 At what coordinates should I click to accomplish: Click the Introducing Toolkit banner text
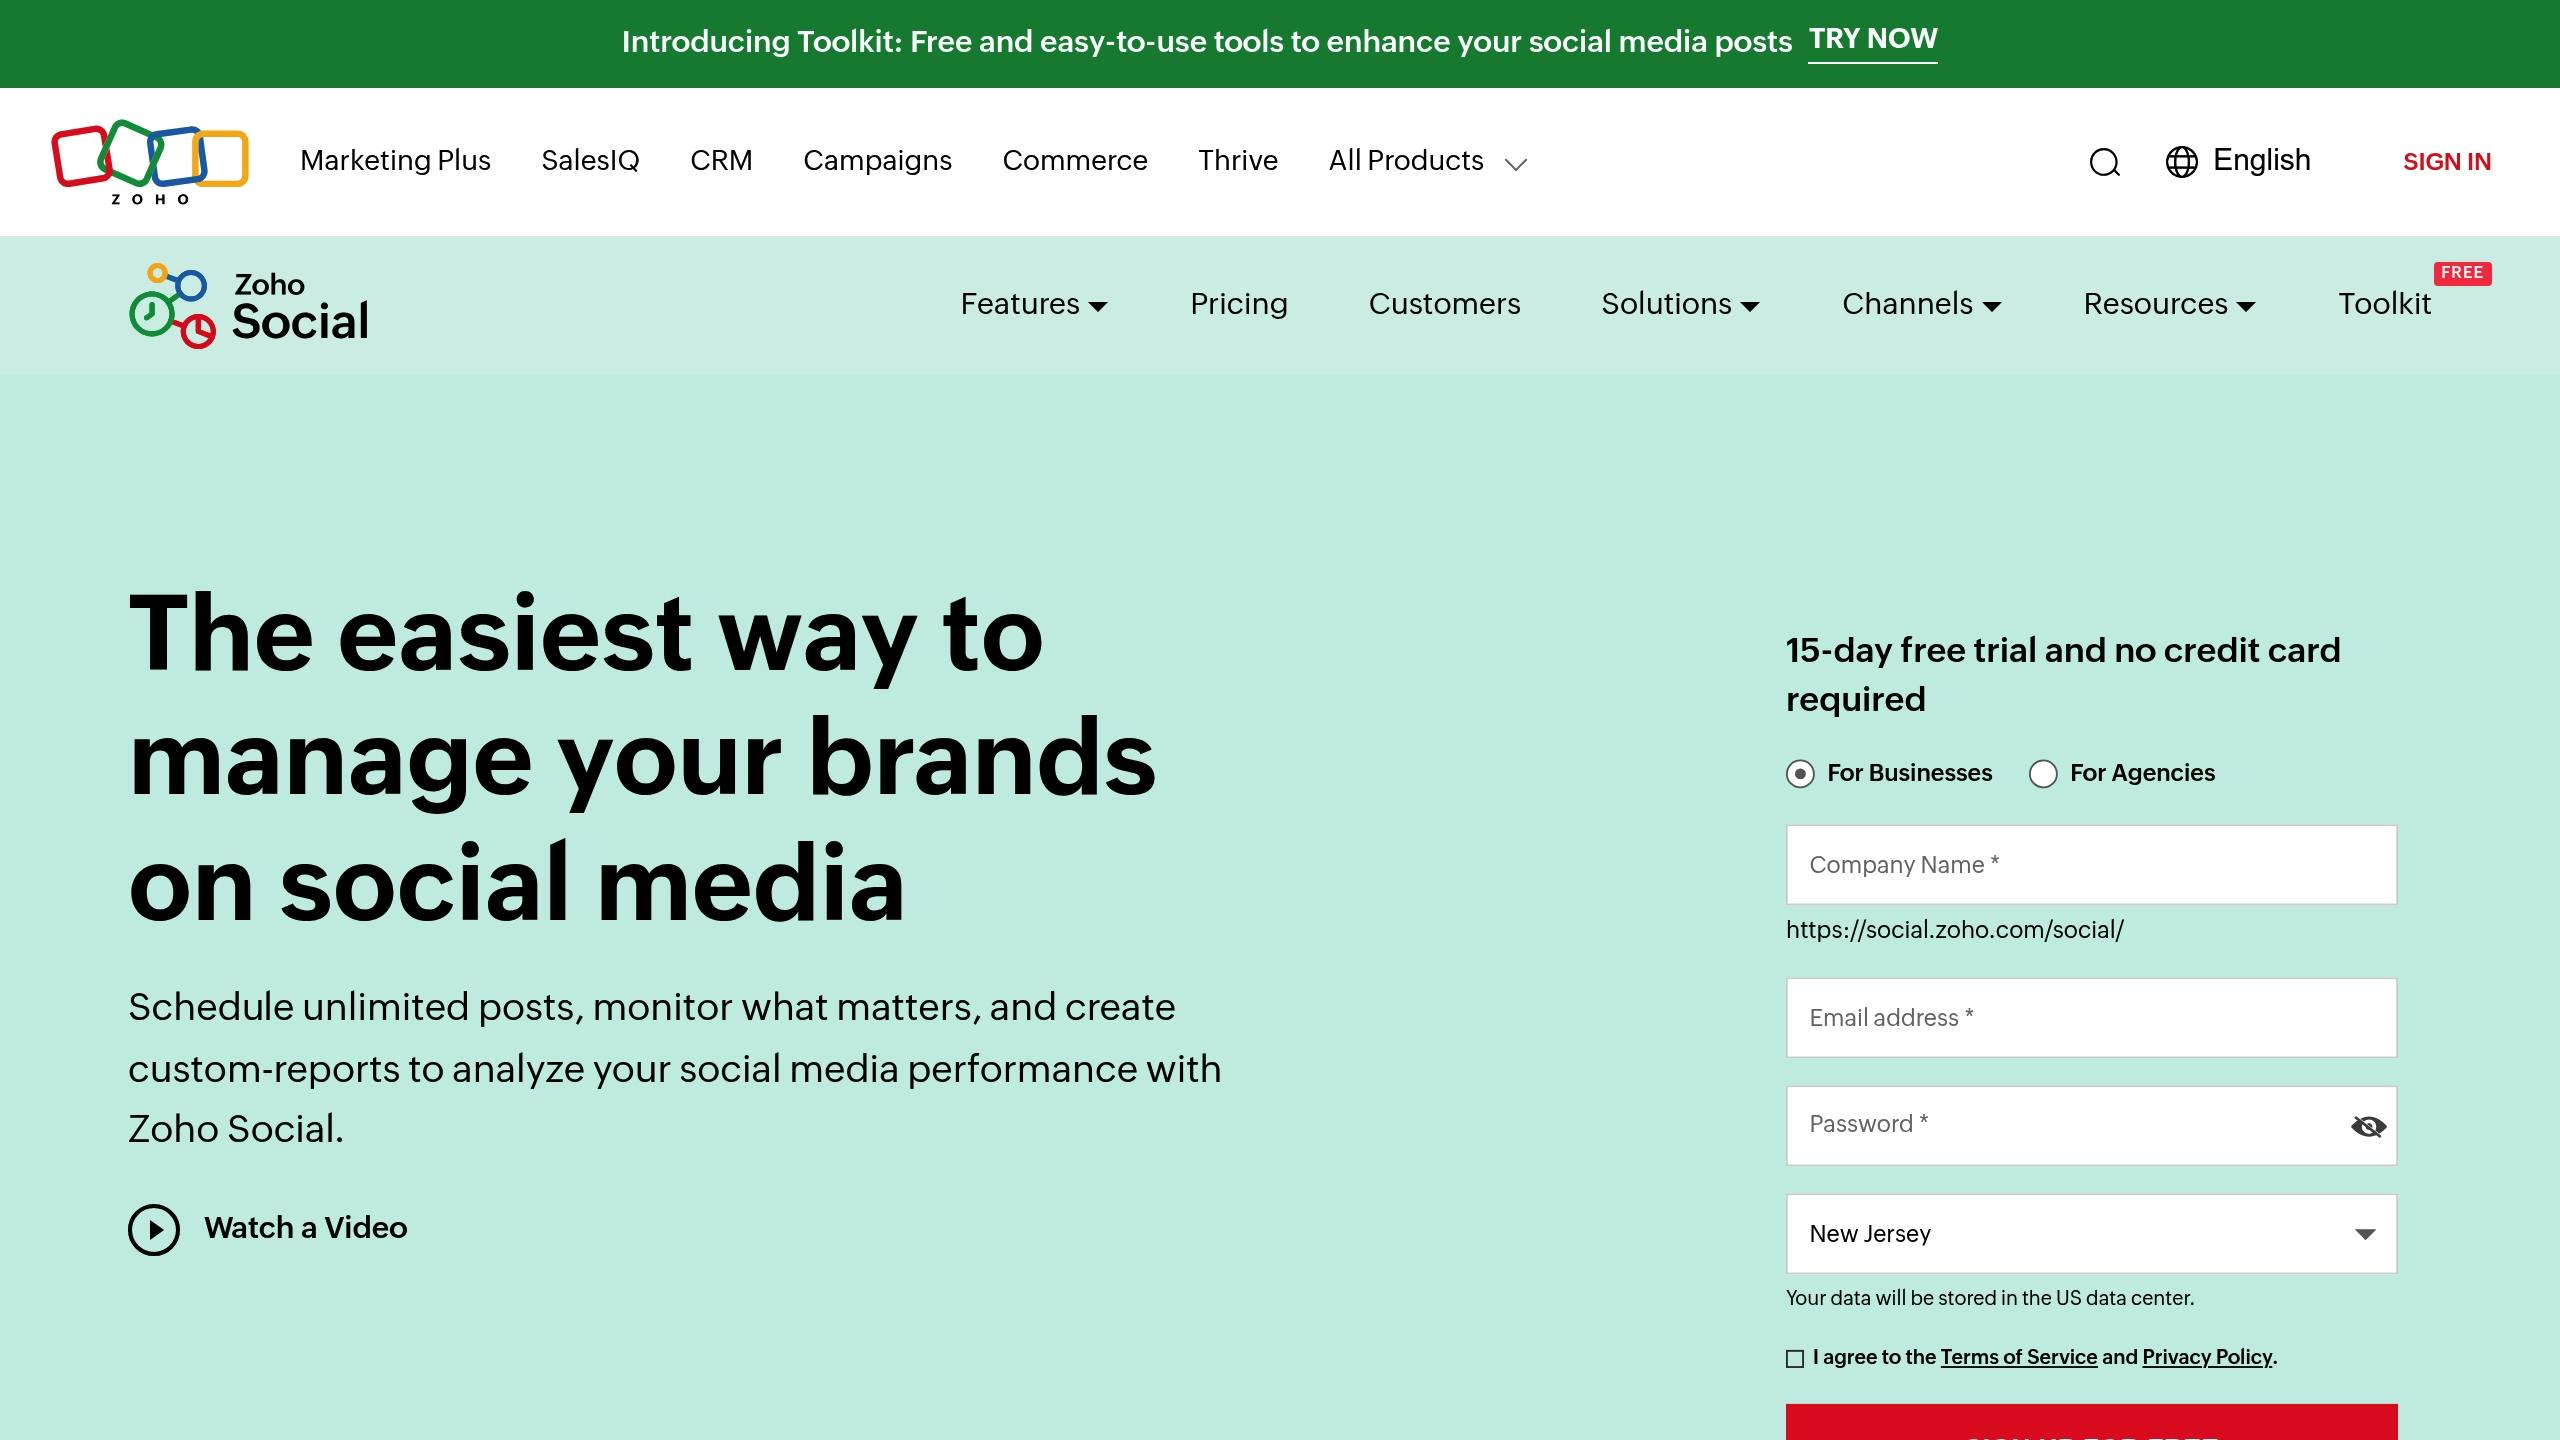pos(1206,42)
